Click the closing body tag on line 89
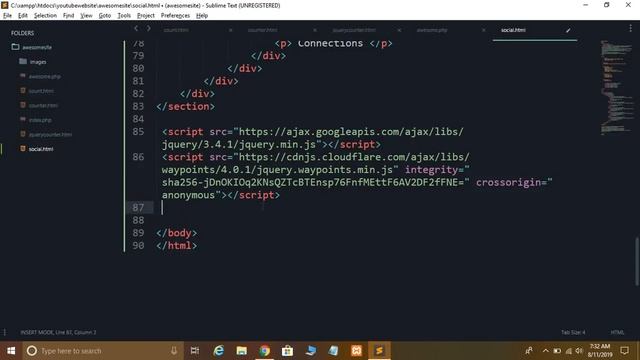The height and width of the screenshot is (360, 640). point(177,233)
